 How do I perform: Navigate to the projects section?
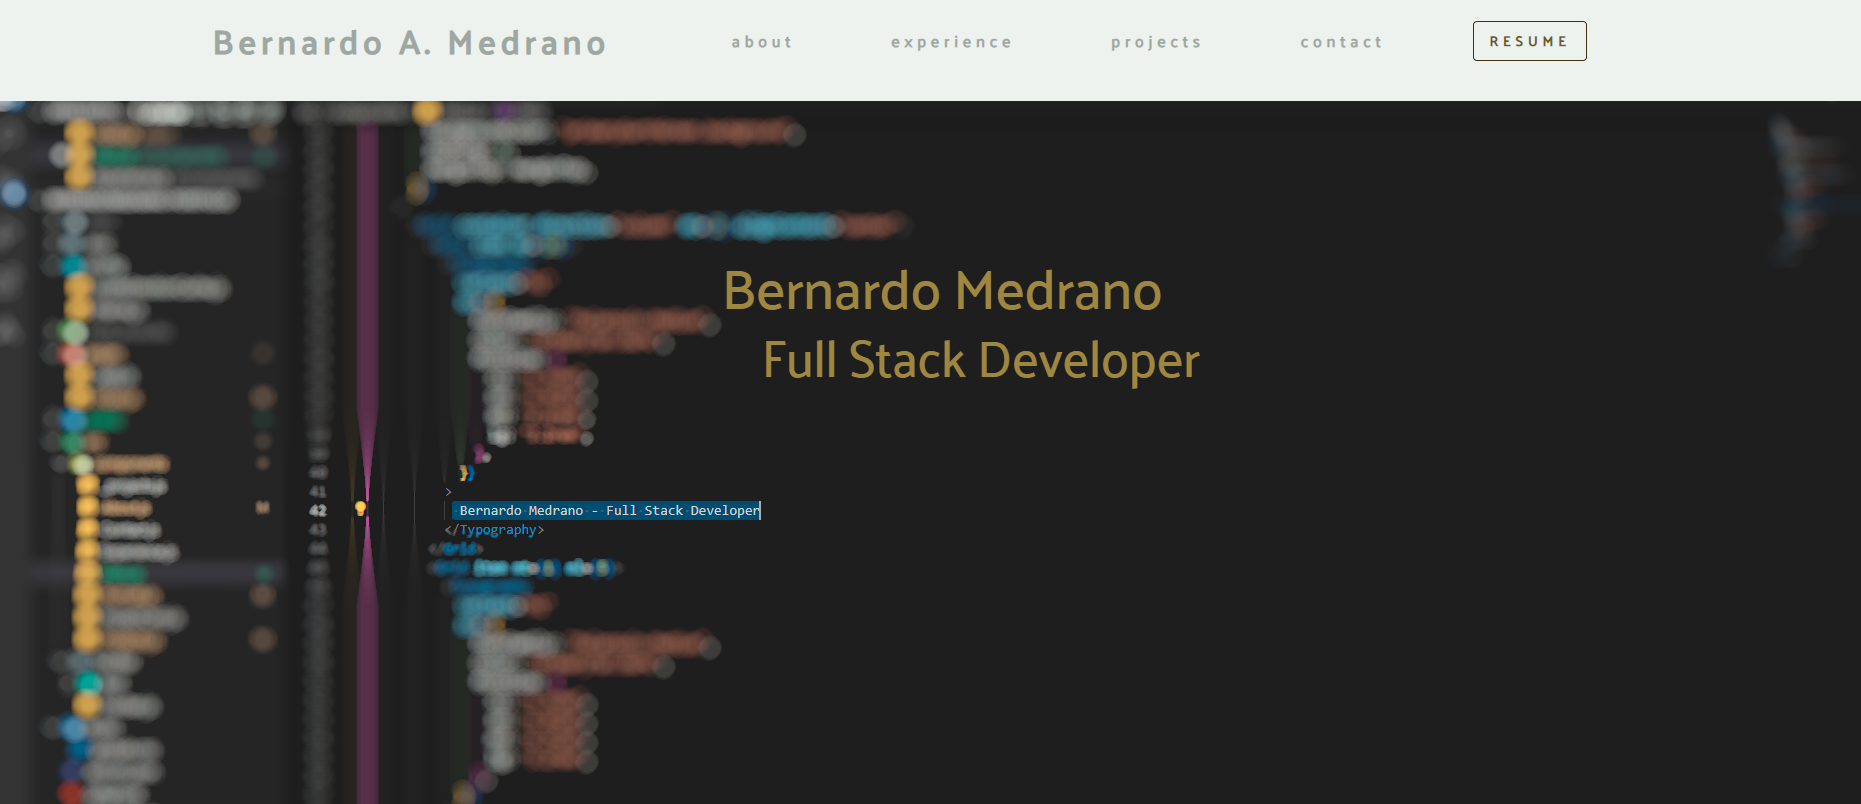(1156, 42)
